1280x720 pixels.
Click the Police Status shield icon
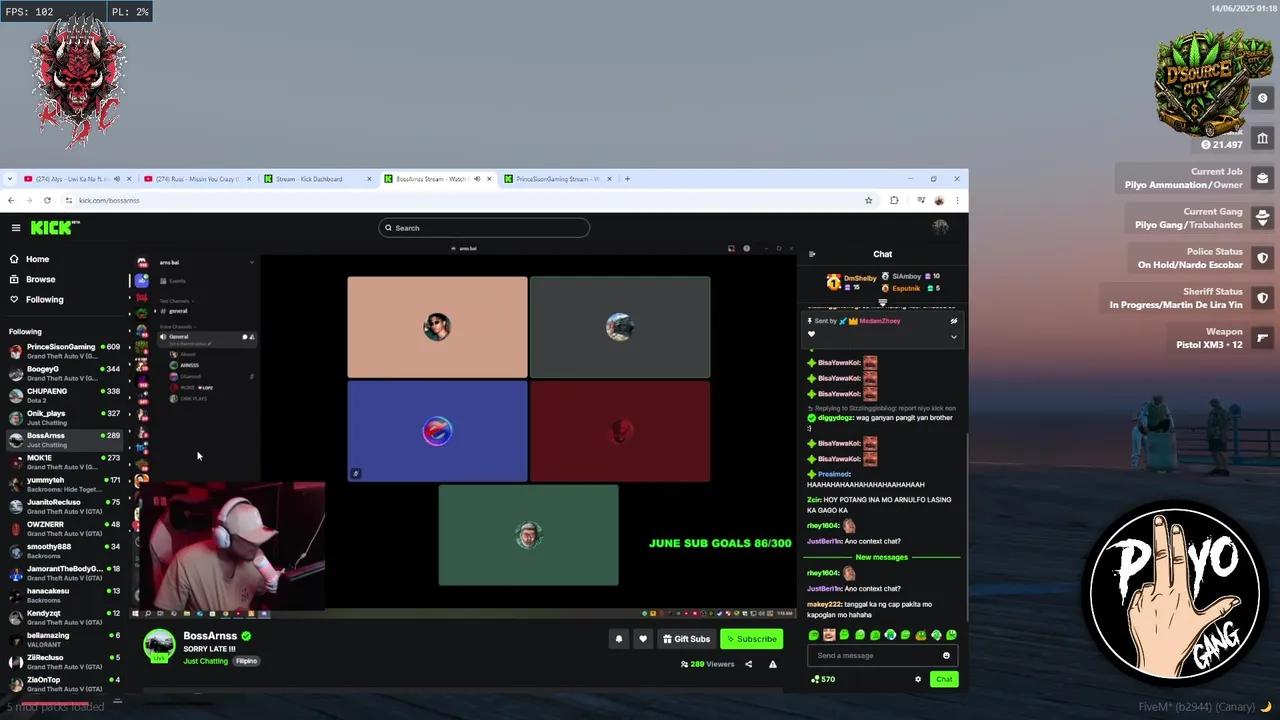point(1262,258)
